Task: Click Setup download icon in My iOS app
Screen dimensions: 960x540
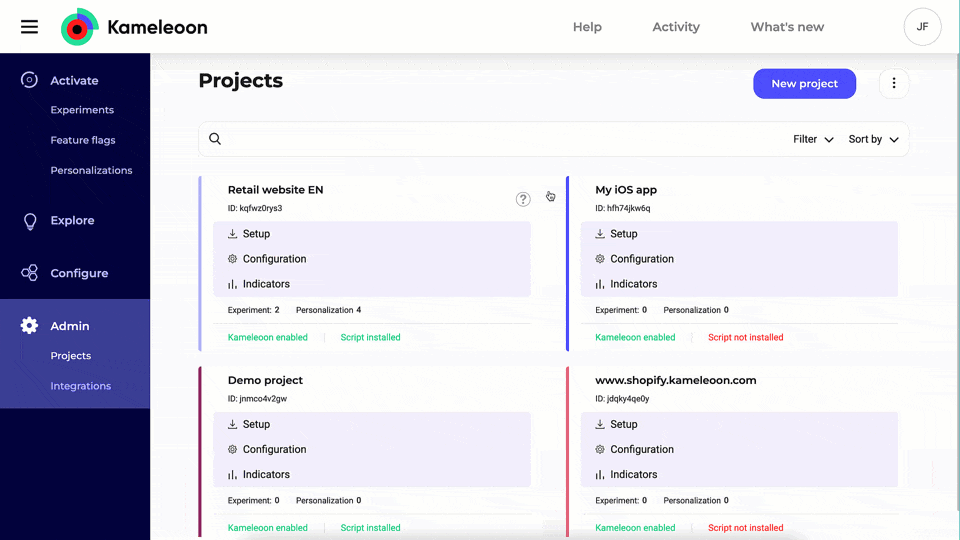Action: point(600,234)
